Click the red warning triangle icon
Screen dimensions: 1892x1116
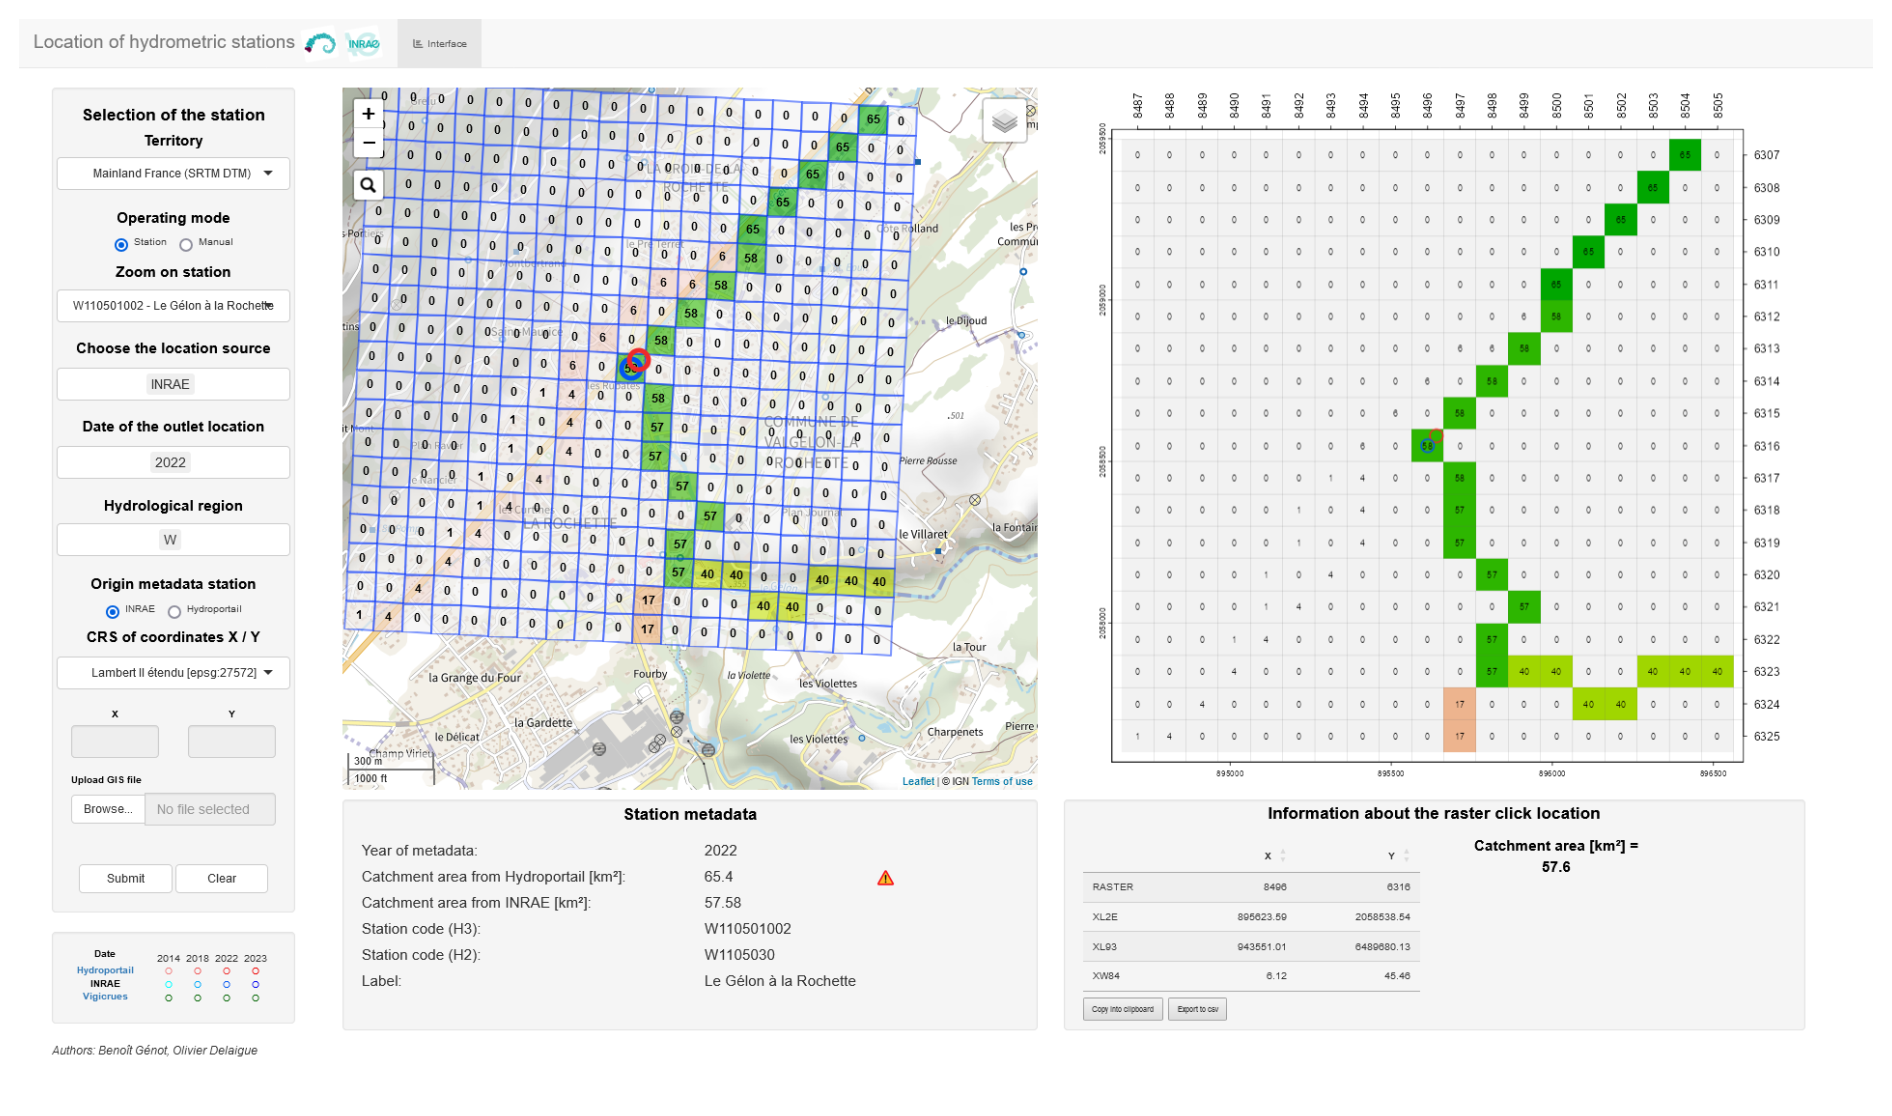(885, 878)
